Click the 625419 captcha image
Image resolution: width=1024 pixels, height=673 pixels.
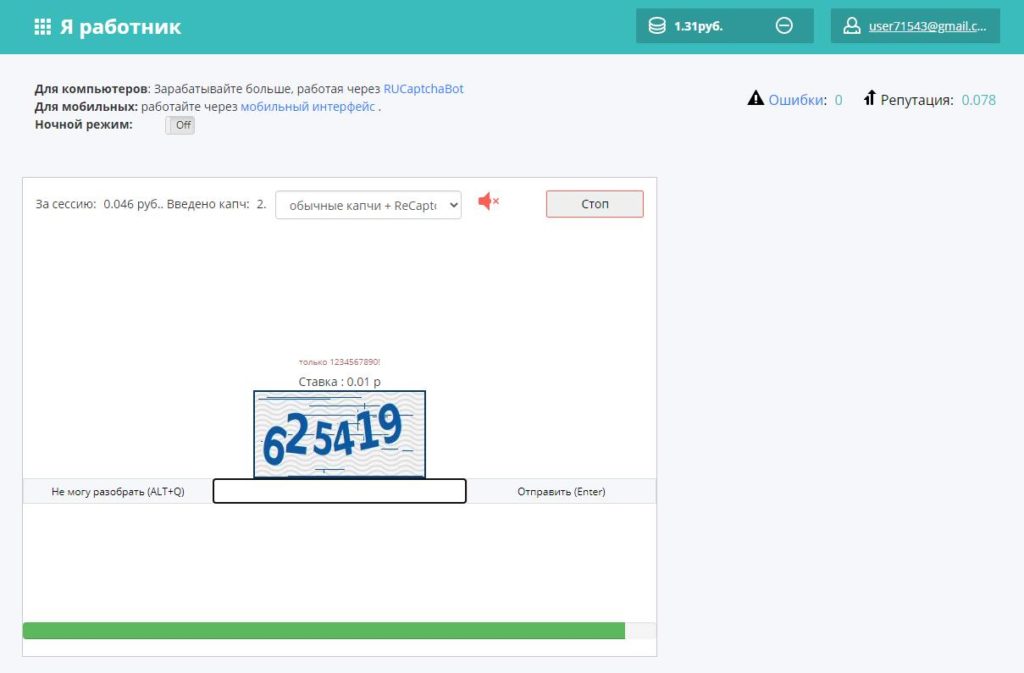(340, 434)
